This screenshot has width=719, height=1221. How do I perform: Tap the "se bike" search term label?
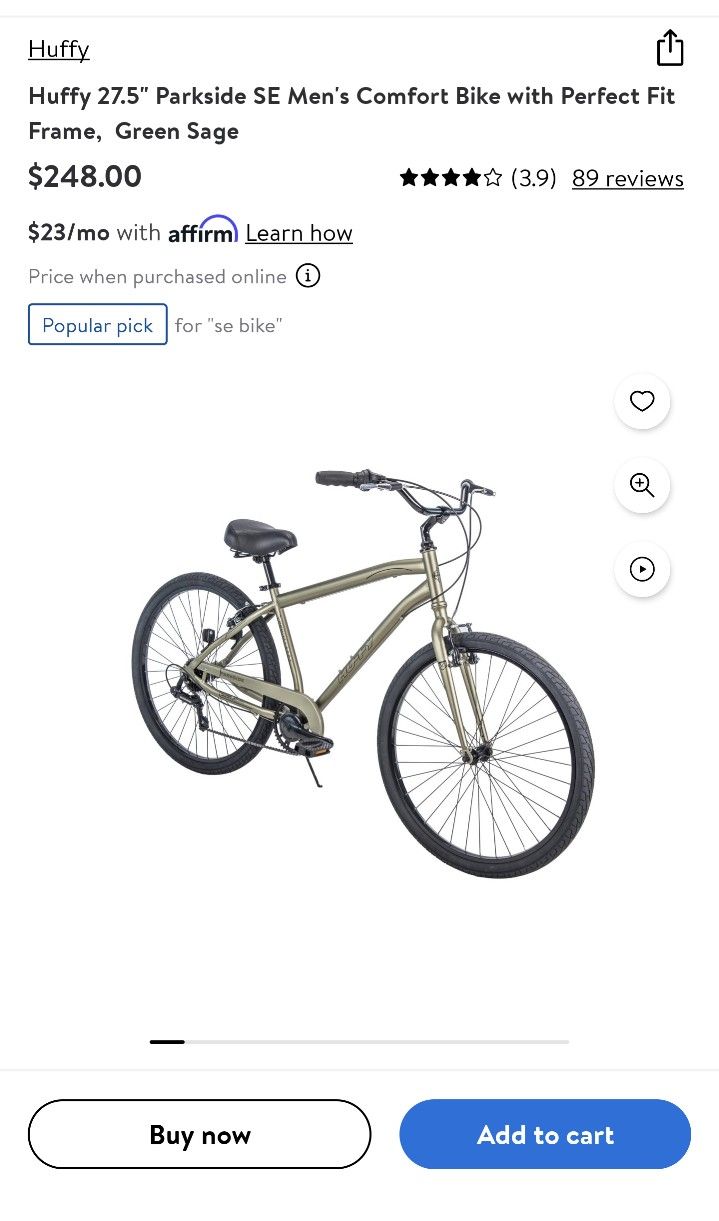[244, 325]
